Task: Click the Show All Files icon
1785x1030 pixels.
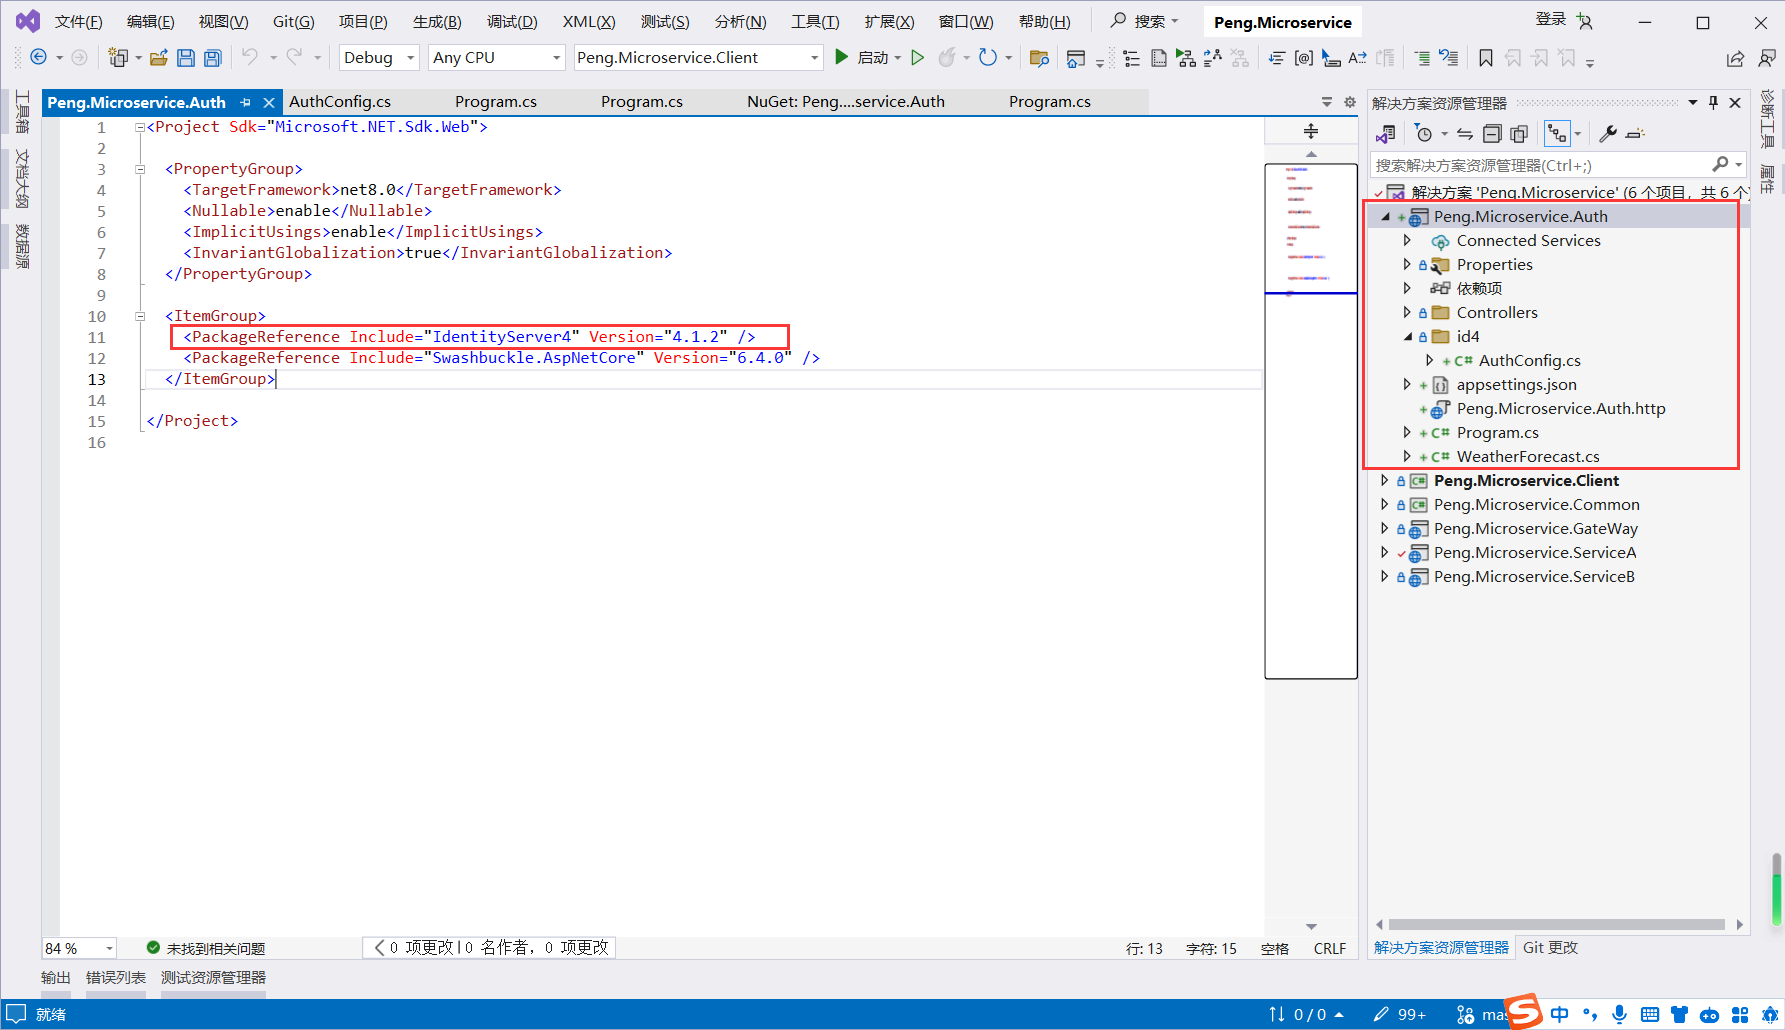Action: pyautogui.click(x=1519, y=134)
